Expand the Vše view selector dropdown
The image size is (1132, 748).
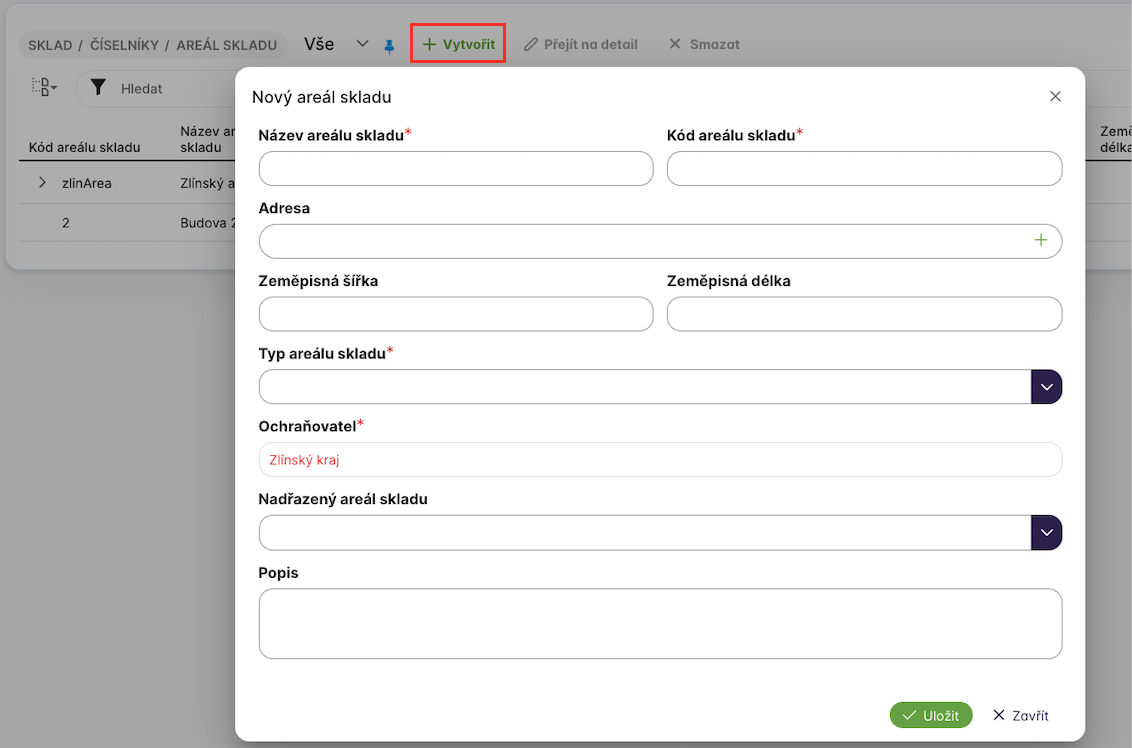tap(363, 45)
